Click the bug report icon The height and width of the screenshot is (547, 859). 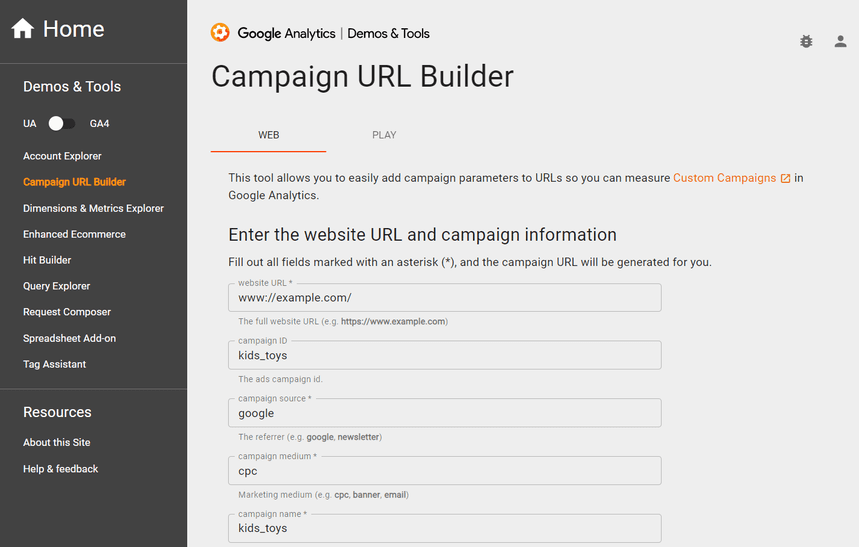pos(806,42)
